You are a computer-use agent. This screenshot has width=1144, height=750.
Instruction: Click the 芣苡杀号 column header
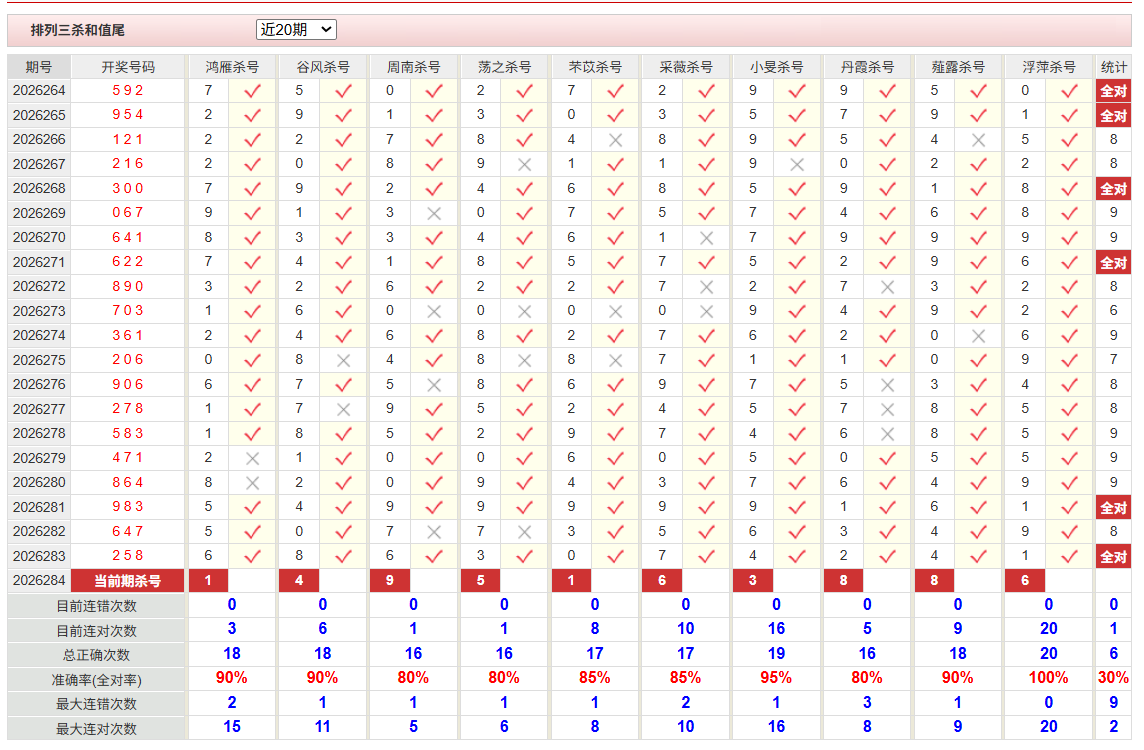tap(595, 67)
